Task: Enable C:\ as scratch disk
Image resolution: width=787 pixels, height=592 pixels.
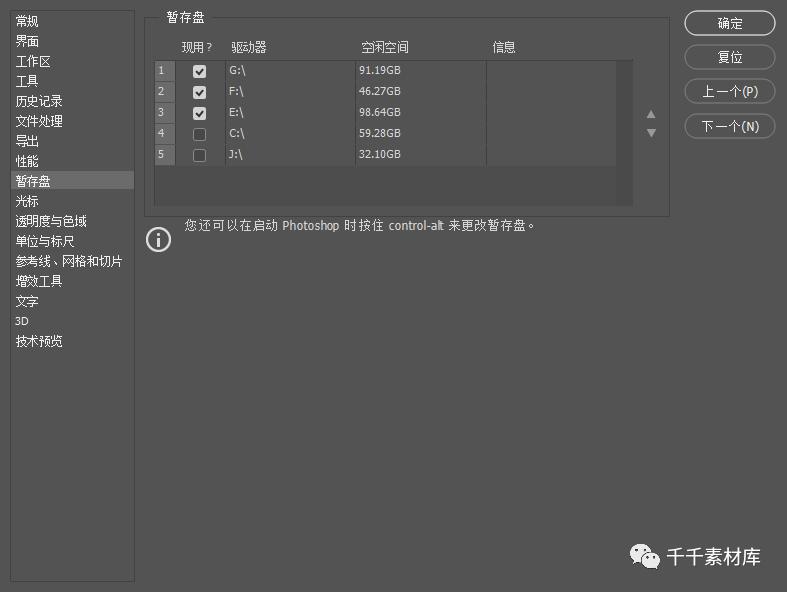Action: pyautogui.click(x=199, y=135)
